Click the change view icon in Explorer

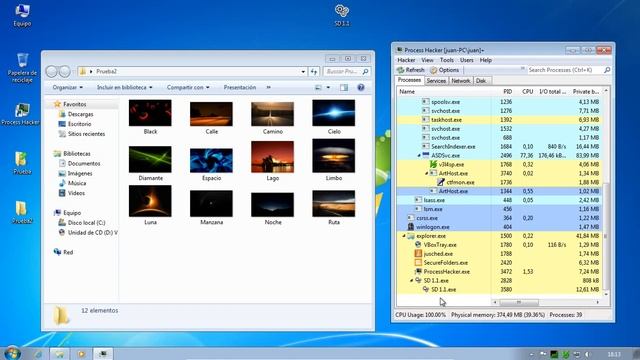[318, 87]
